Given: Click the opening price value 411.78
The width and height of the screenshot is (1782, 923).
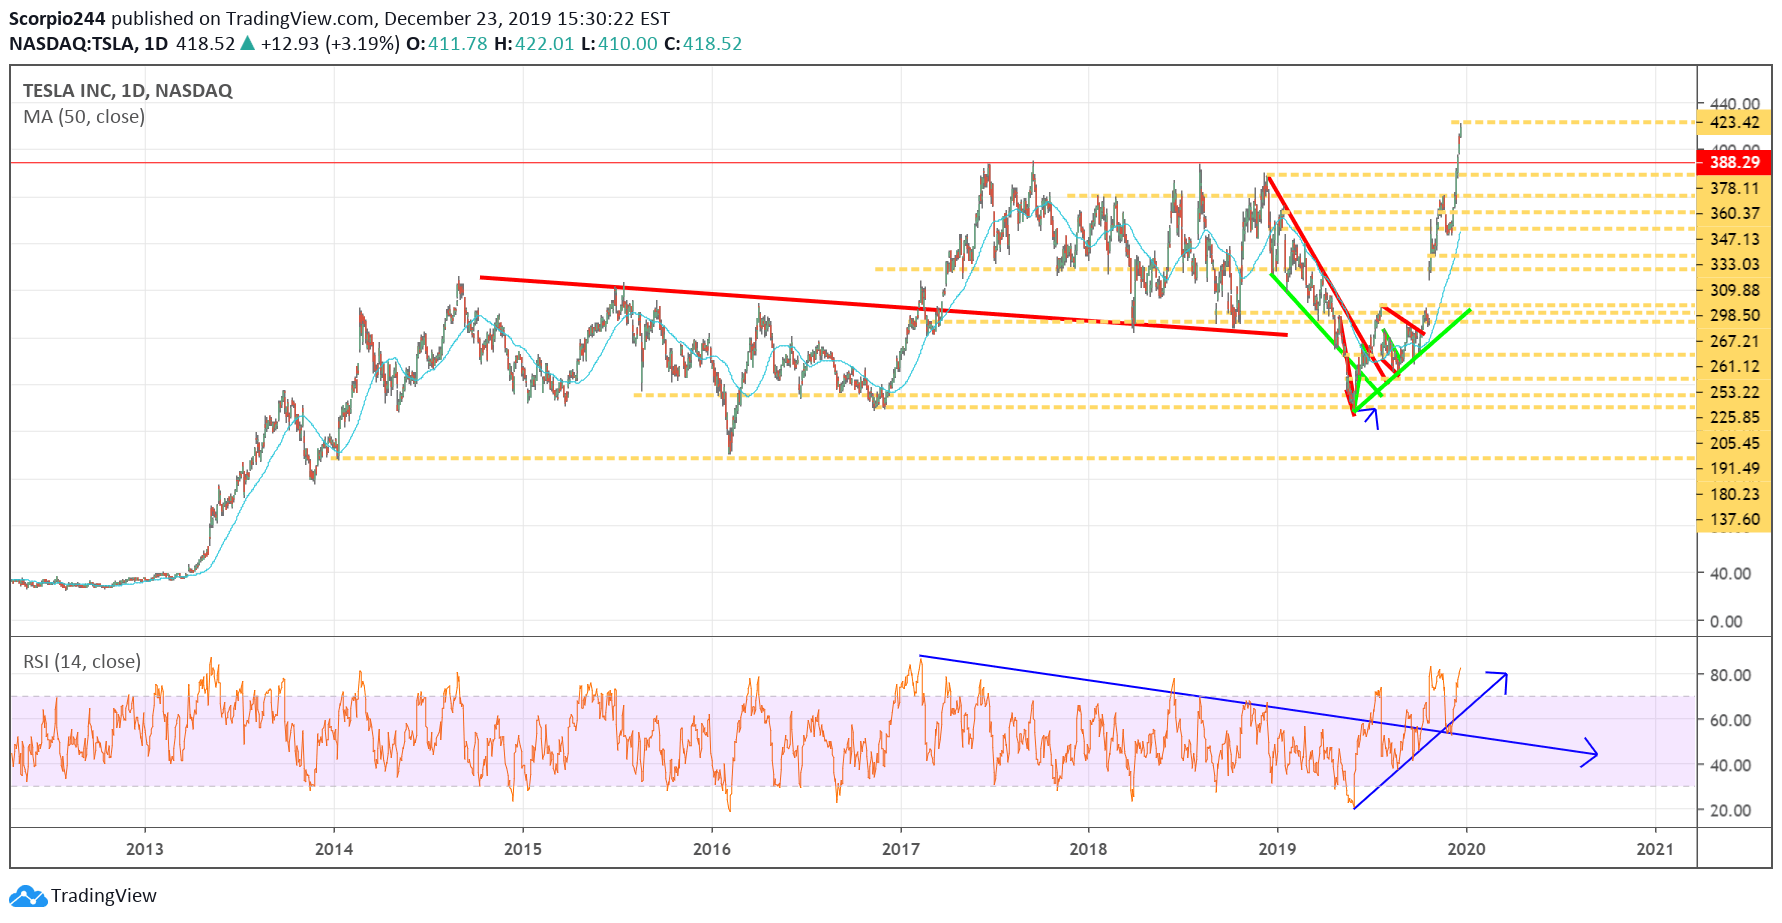Looking at the screenshot, I should tap(458, 43).
